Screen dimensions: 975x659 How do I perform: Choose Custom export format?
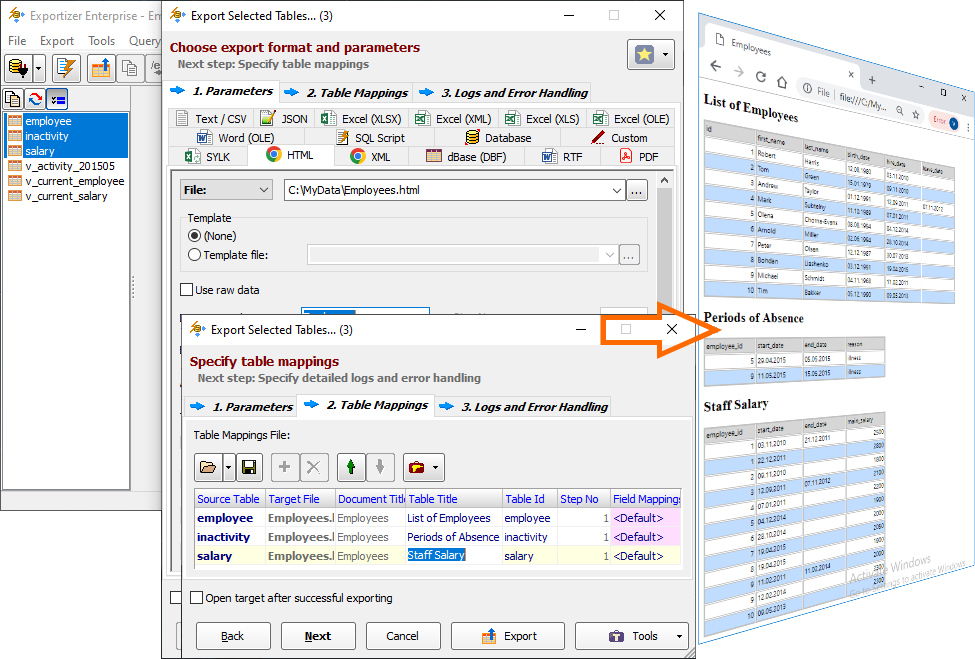[619, 138]
